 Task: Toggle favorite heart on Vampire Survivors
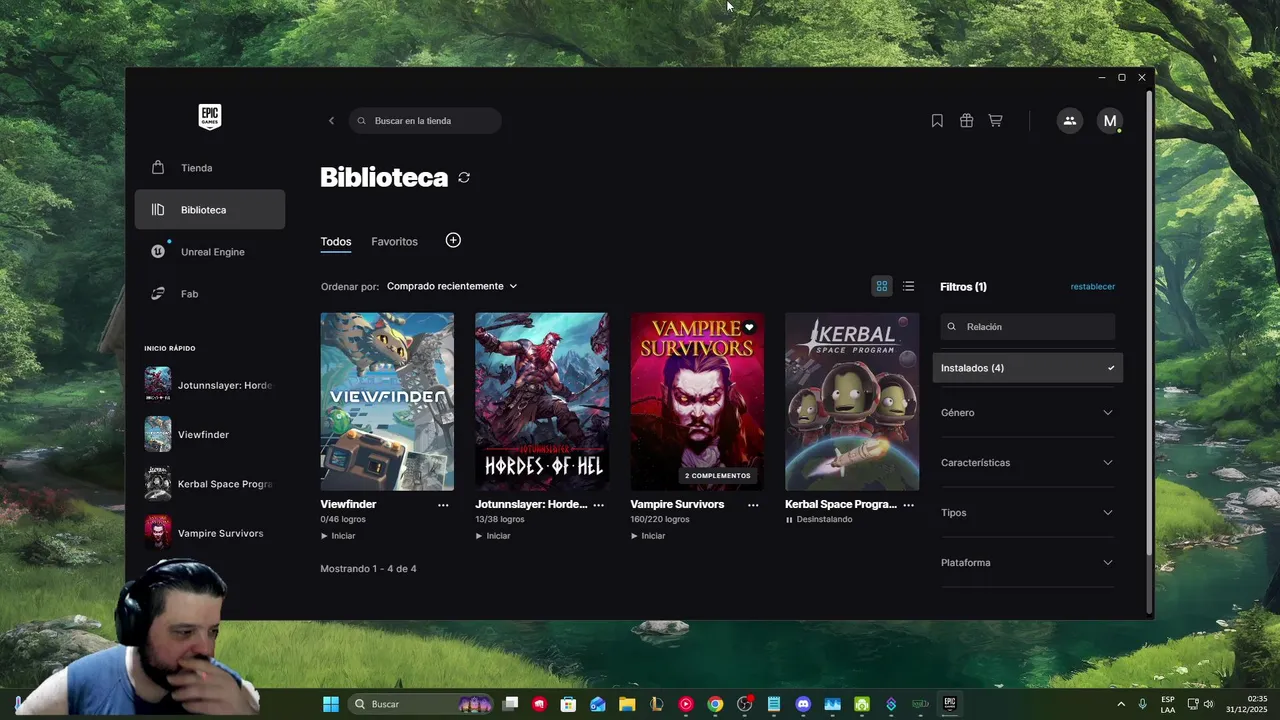pos(749,327)
